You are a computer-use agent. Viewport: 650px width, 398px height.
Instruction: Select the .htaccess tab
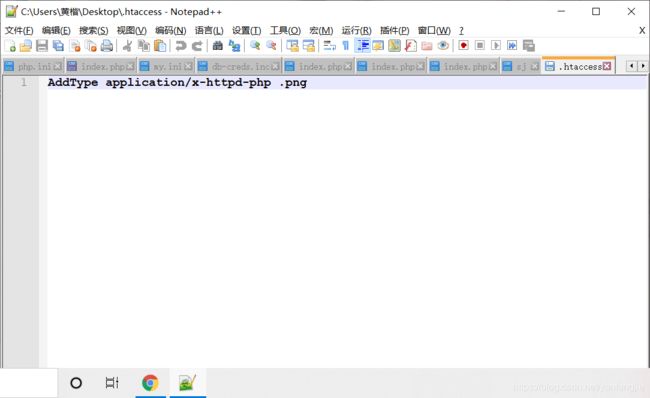tap(578, 66)
